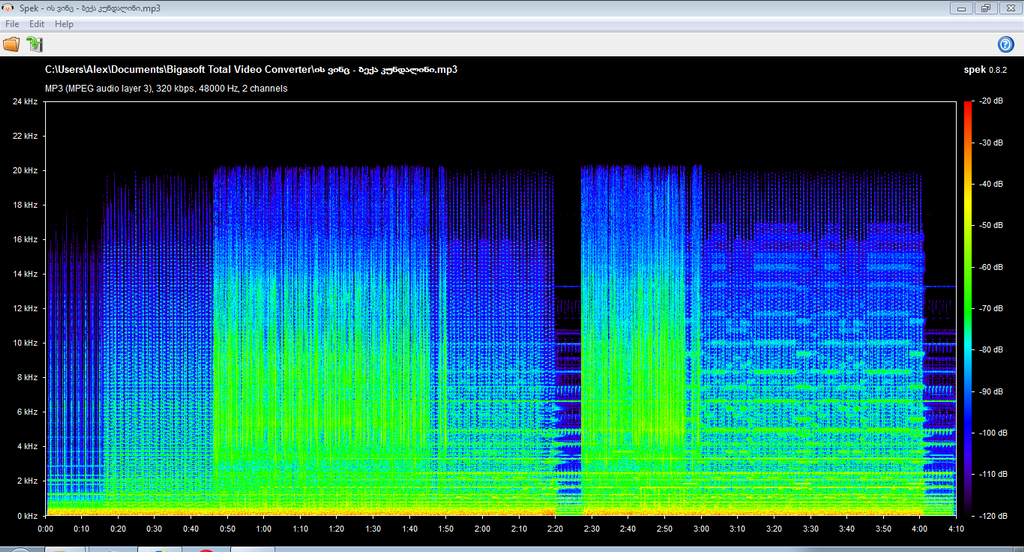Viewport: 1024px width, 552px height.
Task: Click the file path text above spectrogram
Action: (251, 69)
